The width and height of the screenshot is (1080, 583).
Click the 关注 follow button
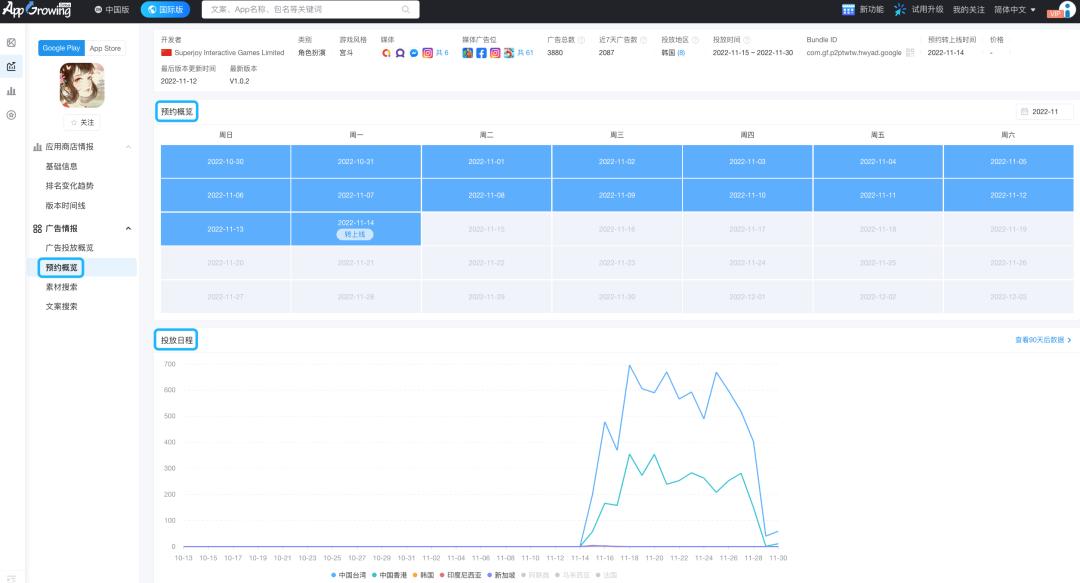(x=82, y=122)
